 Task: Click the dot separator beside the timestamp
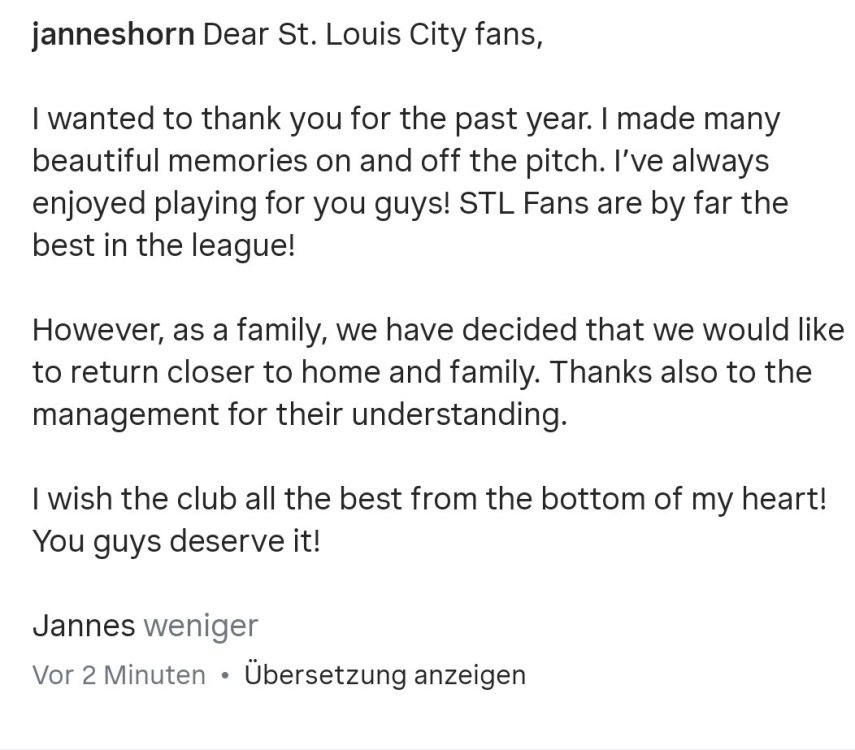pyautogui.click(x=225, y=675)
